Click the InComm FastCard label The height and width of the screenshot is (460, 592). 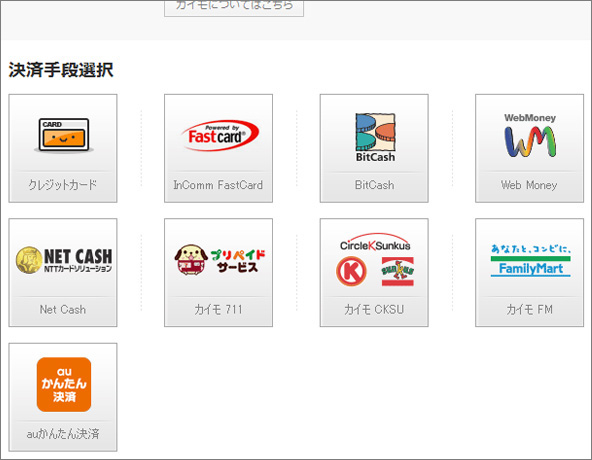tap(218, 185)
